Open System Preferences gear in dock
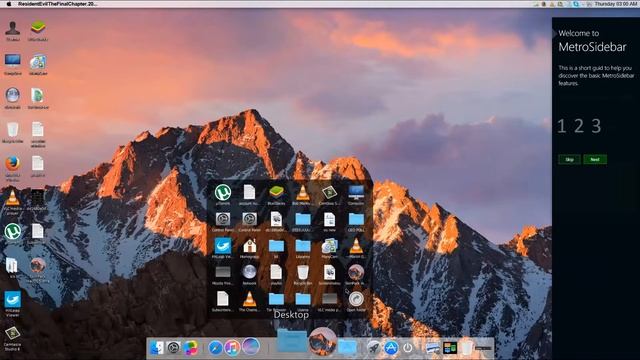The width and height of the screenshot is (640, 360). click(173, 348)
